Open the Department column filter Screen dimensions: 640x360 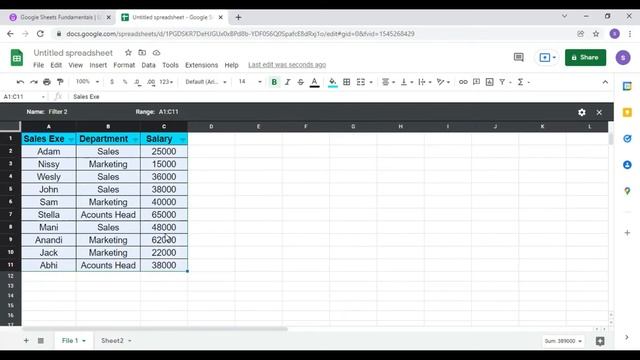135,140
